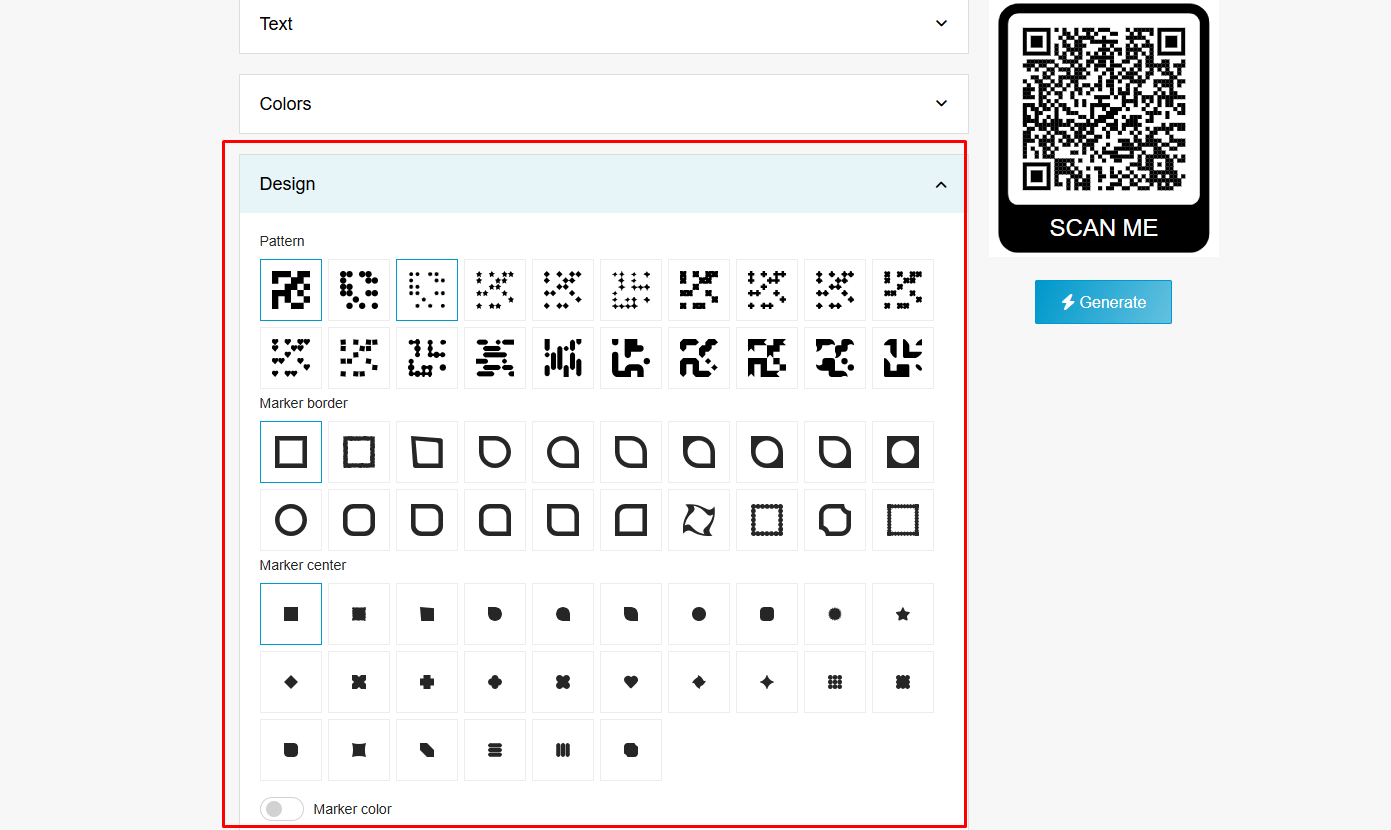The height and width of the screenshot is (830, 1391).
Task: Pick the diamond marker center
Action: point(291,682)
